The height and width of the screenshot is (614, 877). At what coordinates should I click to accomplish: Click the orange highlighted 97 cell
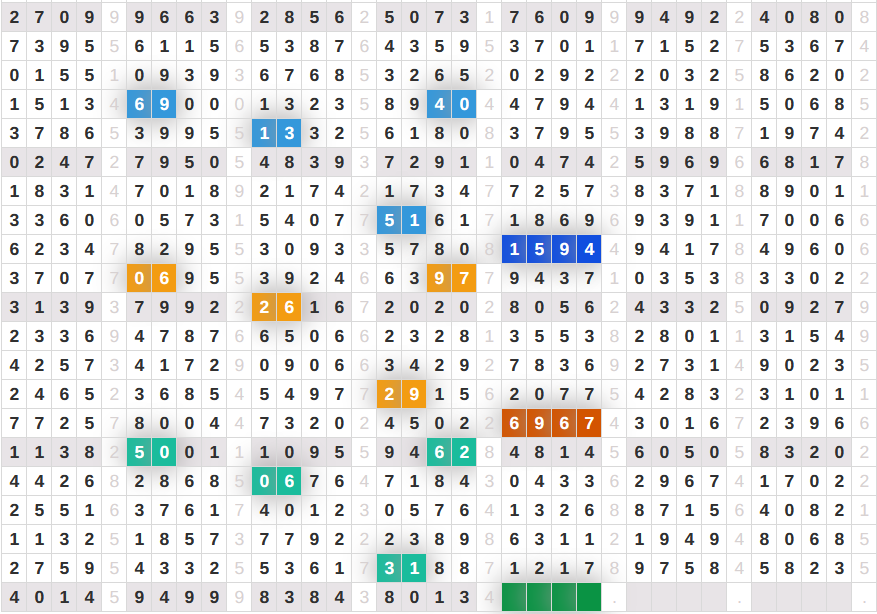(451, 278)
